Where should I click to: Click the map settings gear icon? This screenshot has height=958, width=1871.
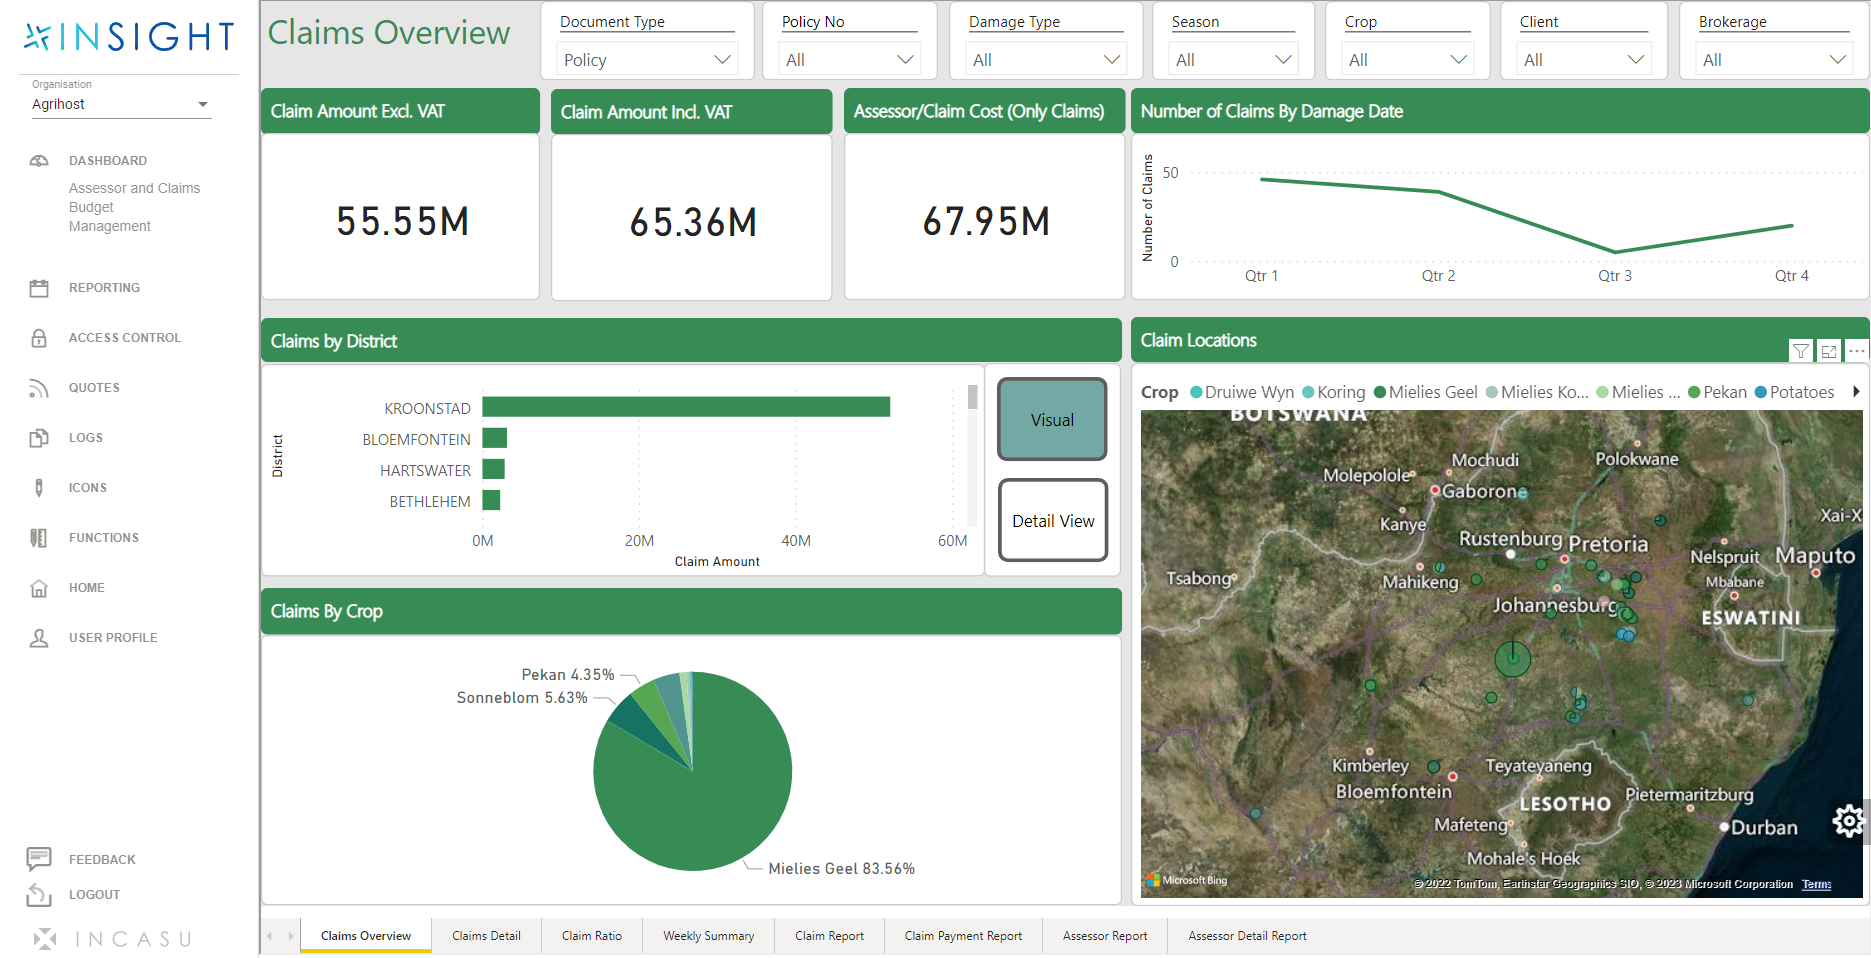pyautogui.click(x=1848, y=821)
